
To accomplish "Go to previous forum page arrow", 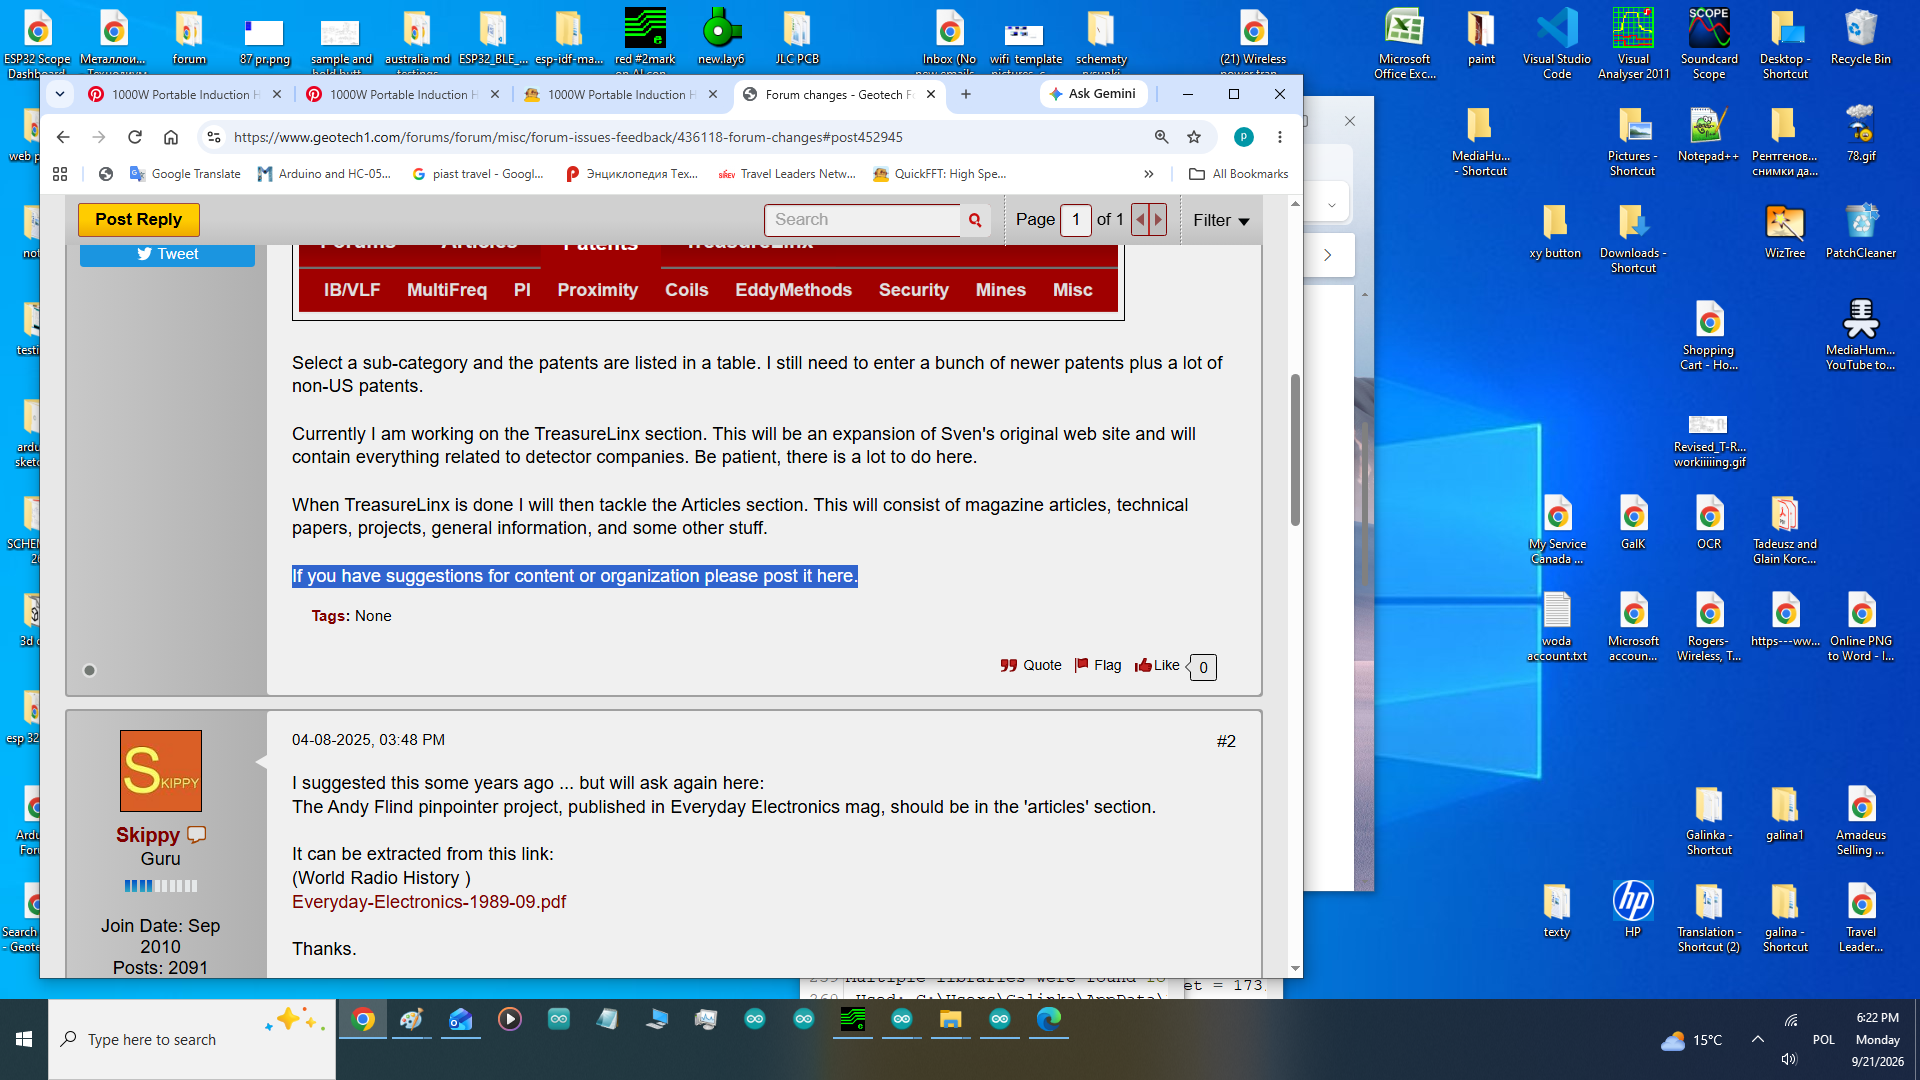I will click(x=1140, y=220).
